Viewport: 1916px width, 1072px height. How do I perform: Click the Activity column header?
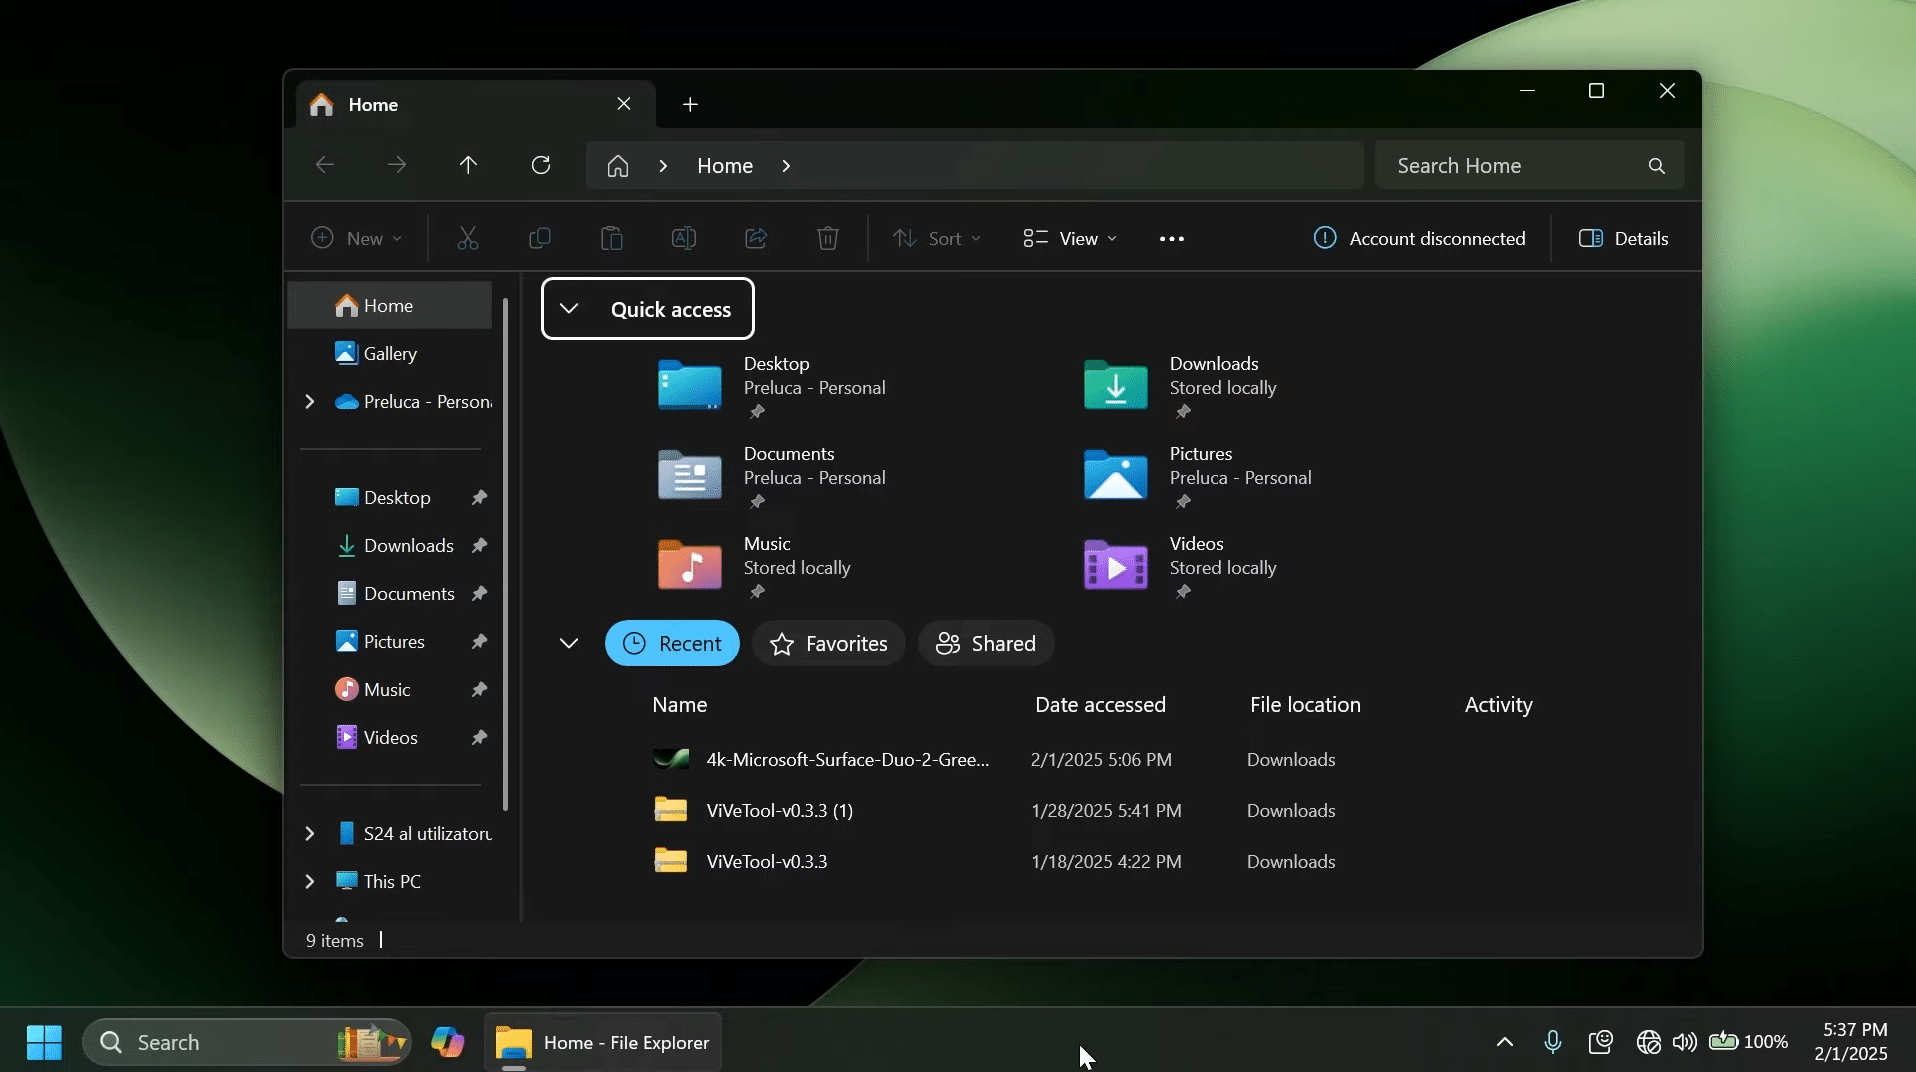[x=1498, y=704]
